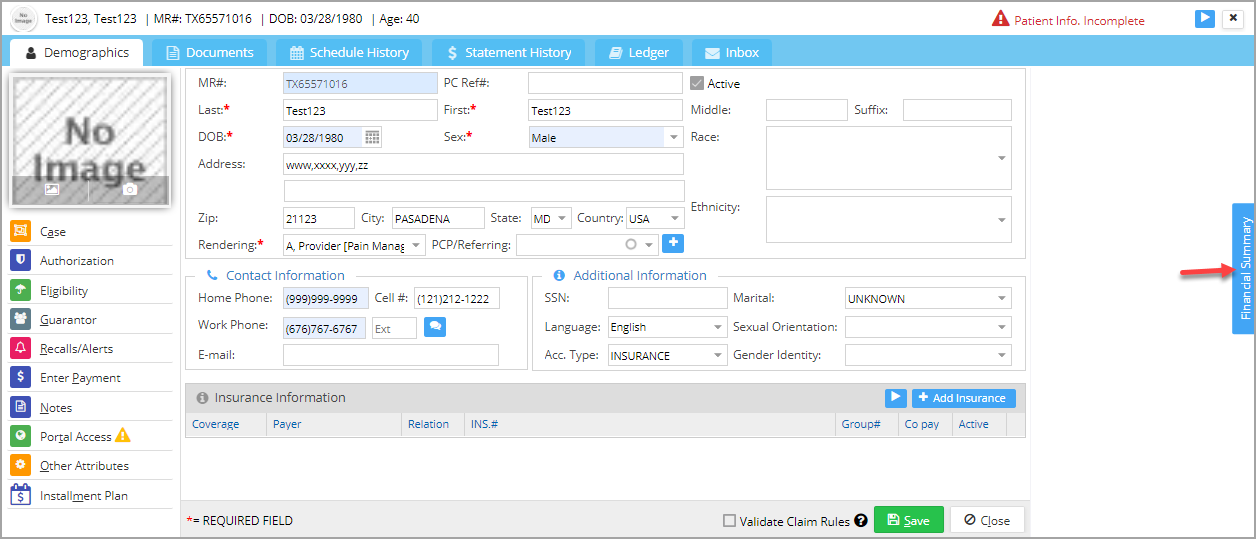Click the camera icon under patient photo
1256x539 pixels.
click(129, 189)
